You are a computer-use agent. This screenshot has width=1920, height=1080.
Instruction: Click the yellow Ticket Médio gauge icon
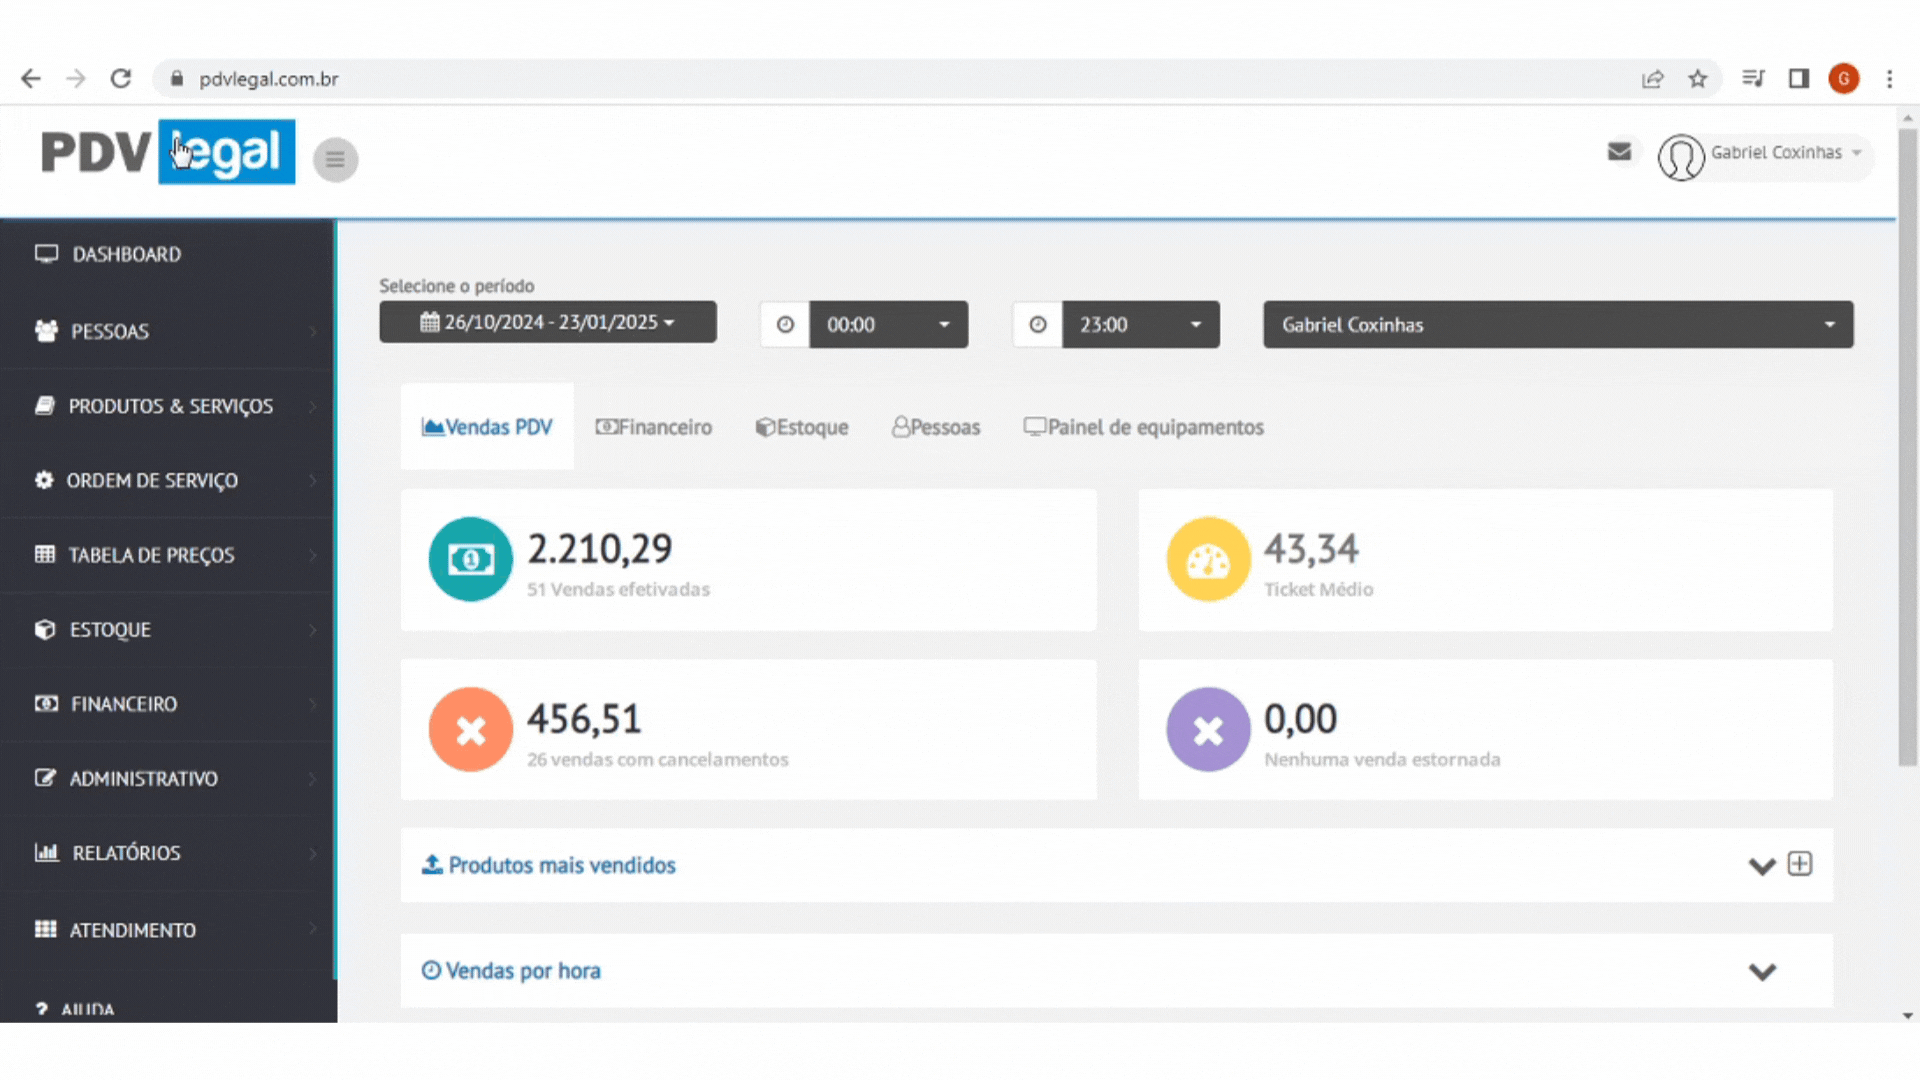pyautogui.click(x=1208, y=559)
